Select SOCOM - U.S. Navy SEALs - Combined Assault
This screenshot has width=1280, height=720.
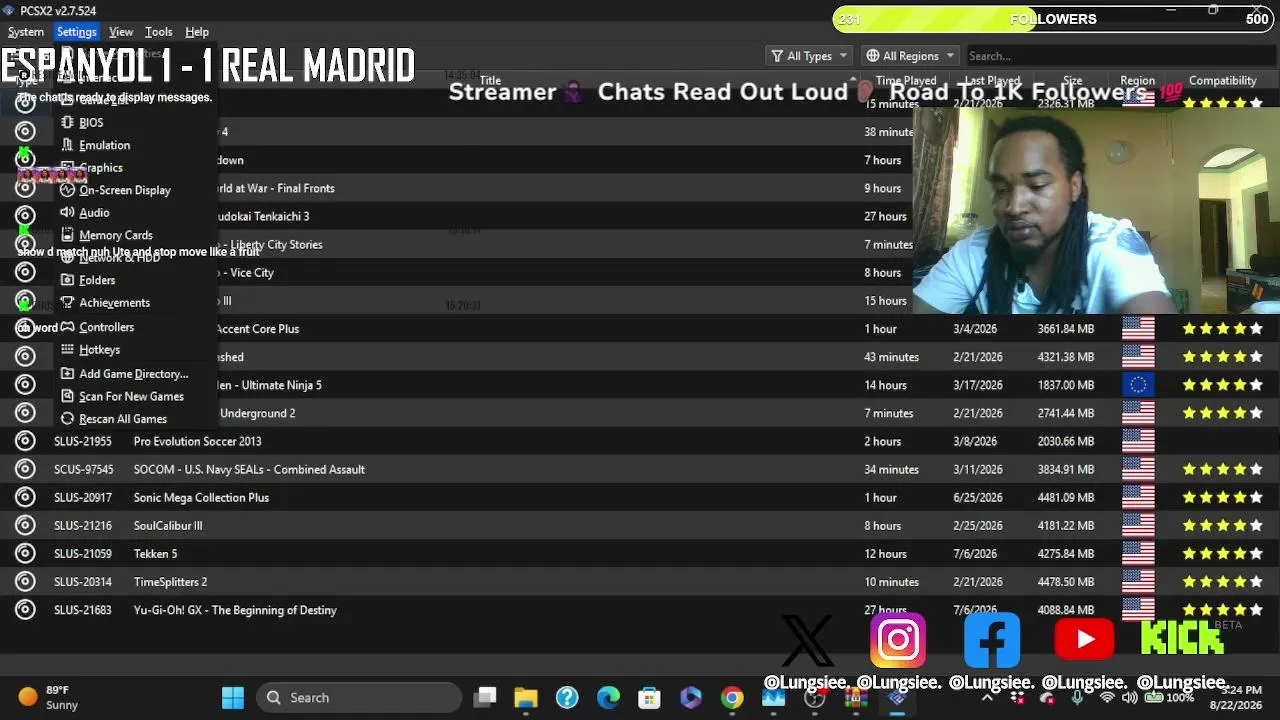[x=249, y=469]
